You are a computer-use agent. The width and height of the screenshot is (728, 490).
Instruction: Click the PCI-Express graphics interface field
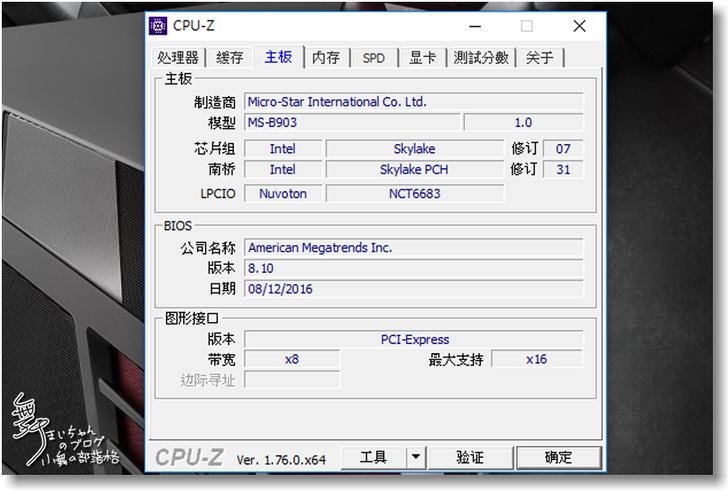tap(414, 340)
